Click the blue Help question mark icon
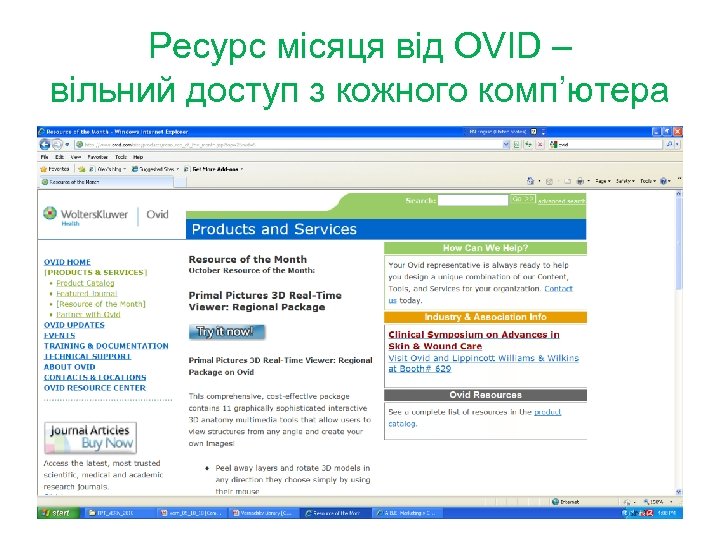 (664, 181)
